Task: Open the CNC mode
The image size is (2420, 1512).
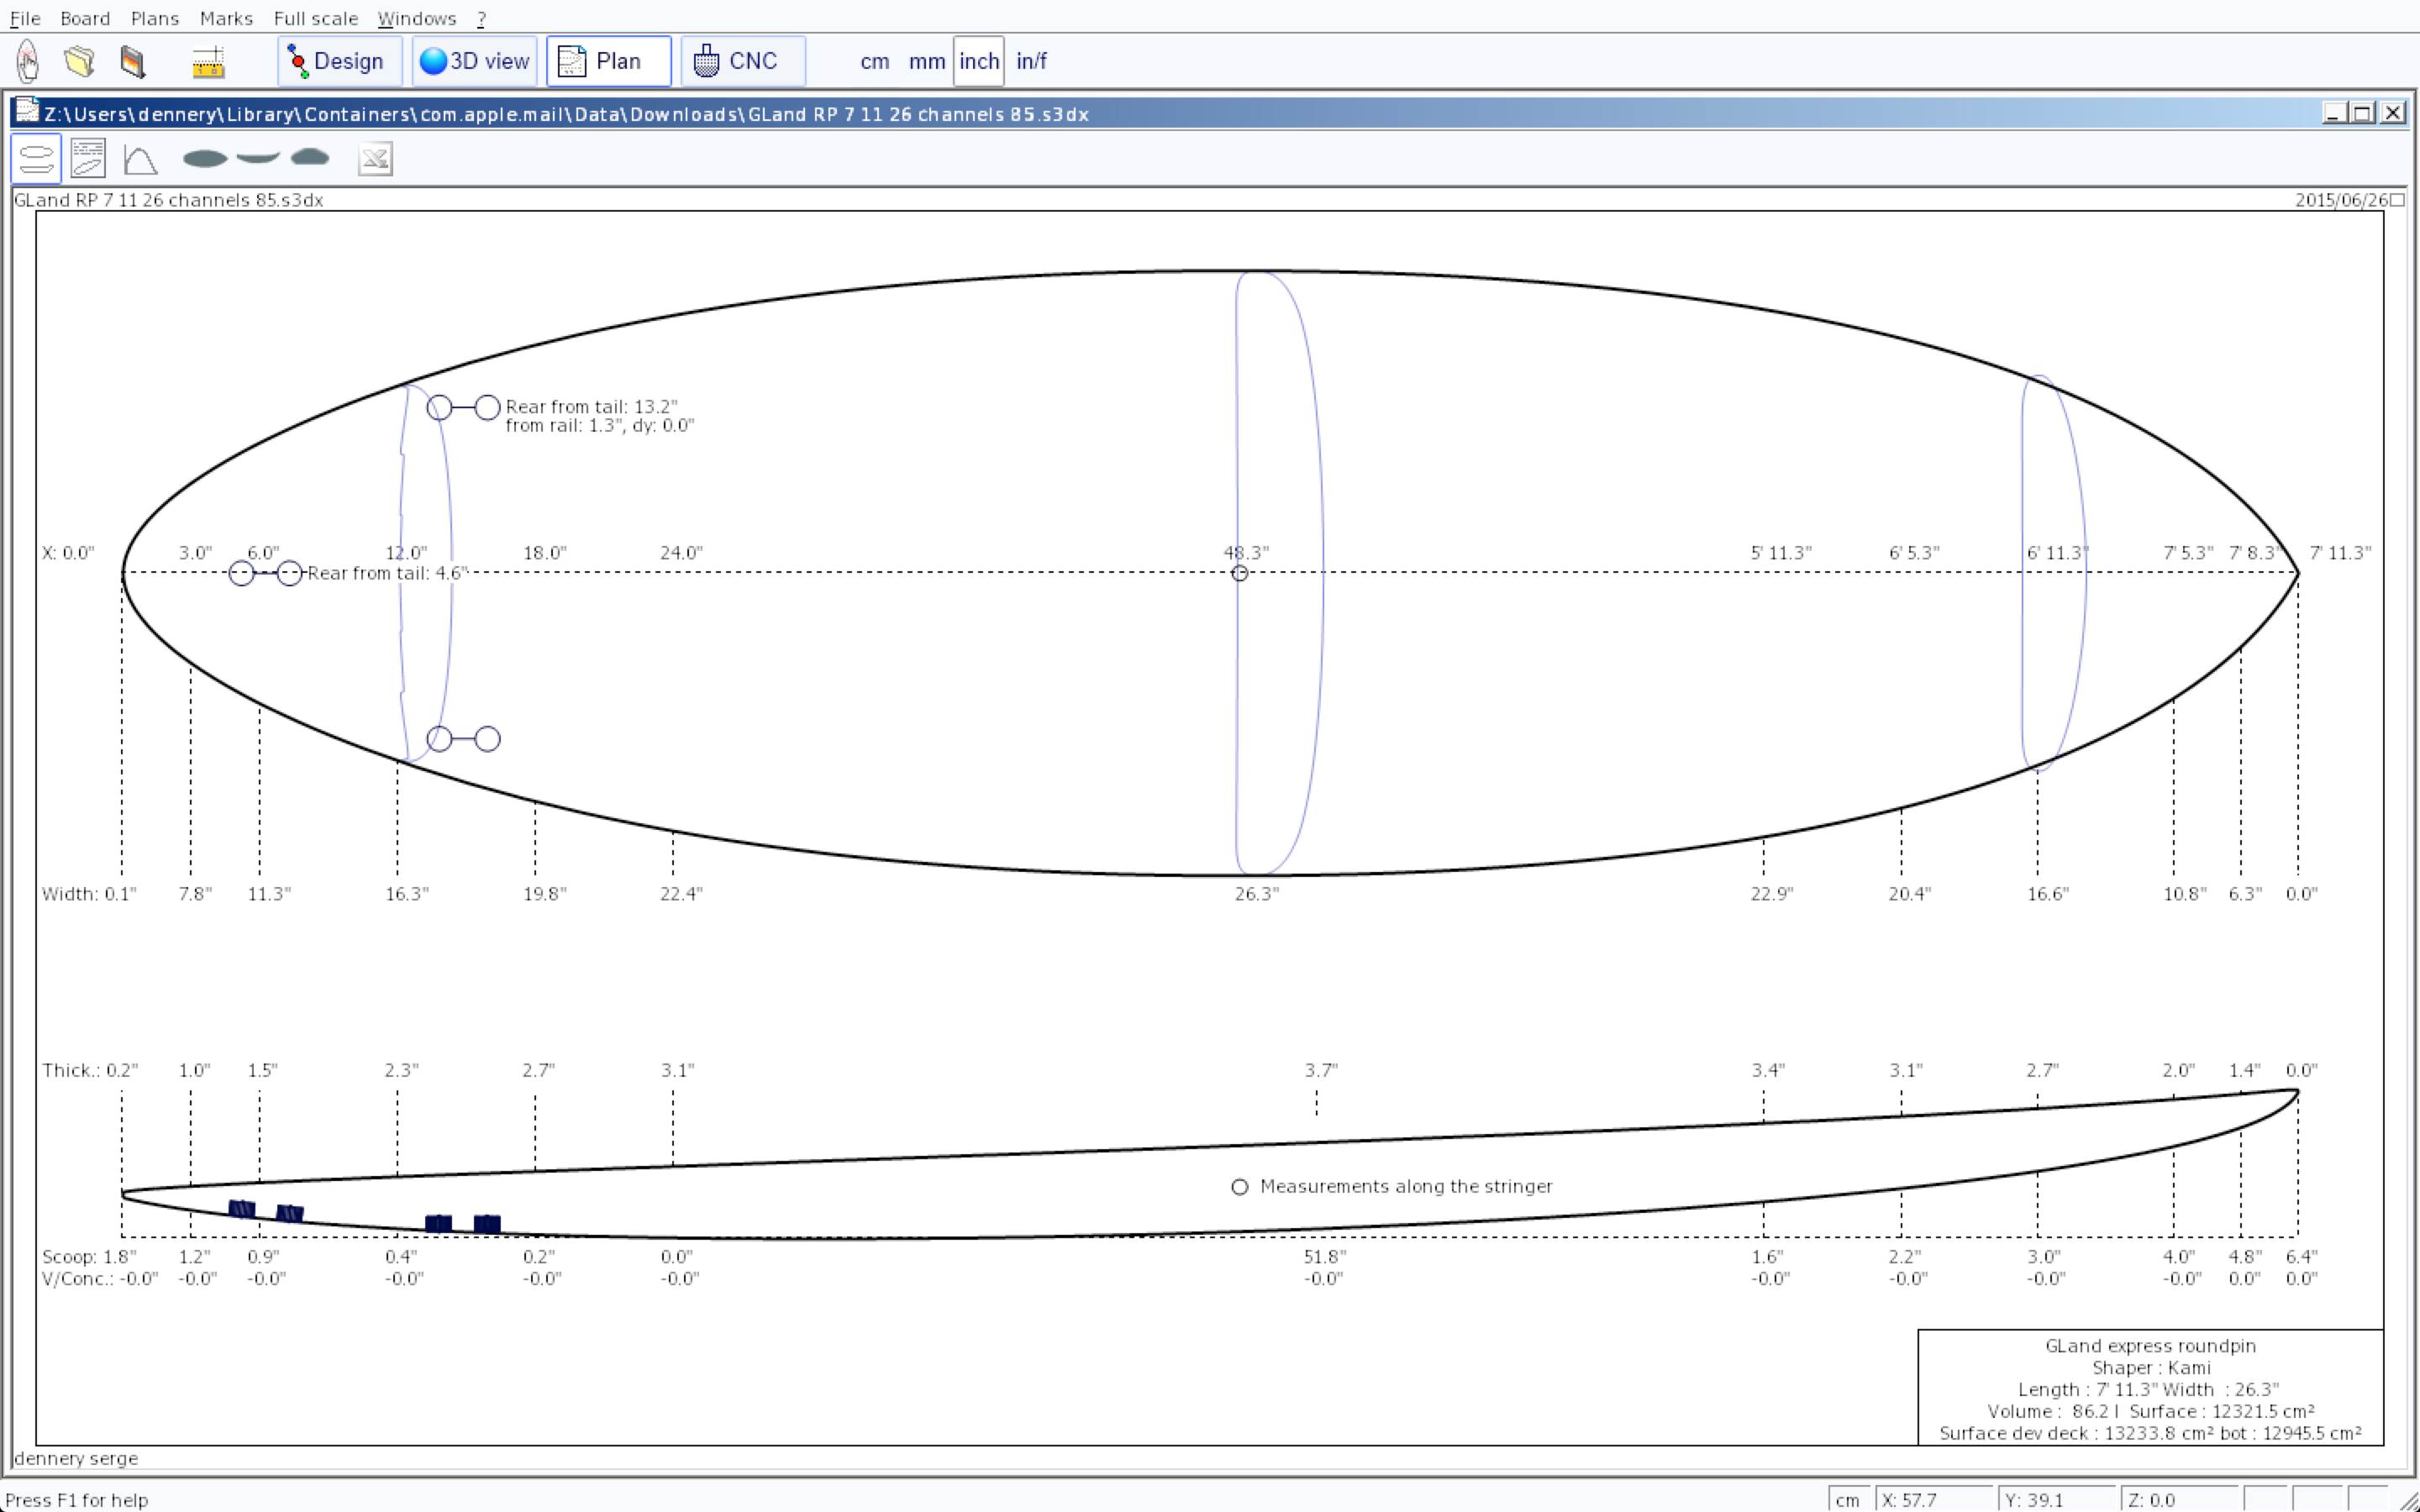Action: click(742, 61)
